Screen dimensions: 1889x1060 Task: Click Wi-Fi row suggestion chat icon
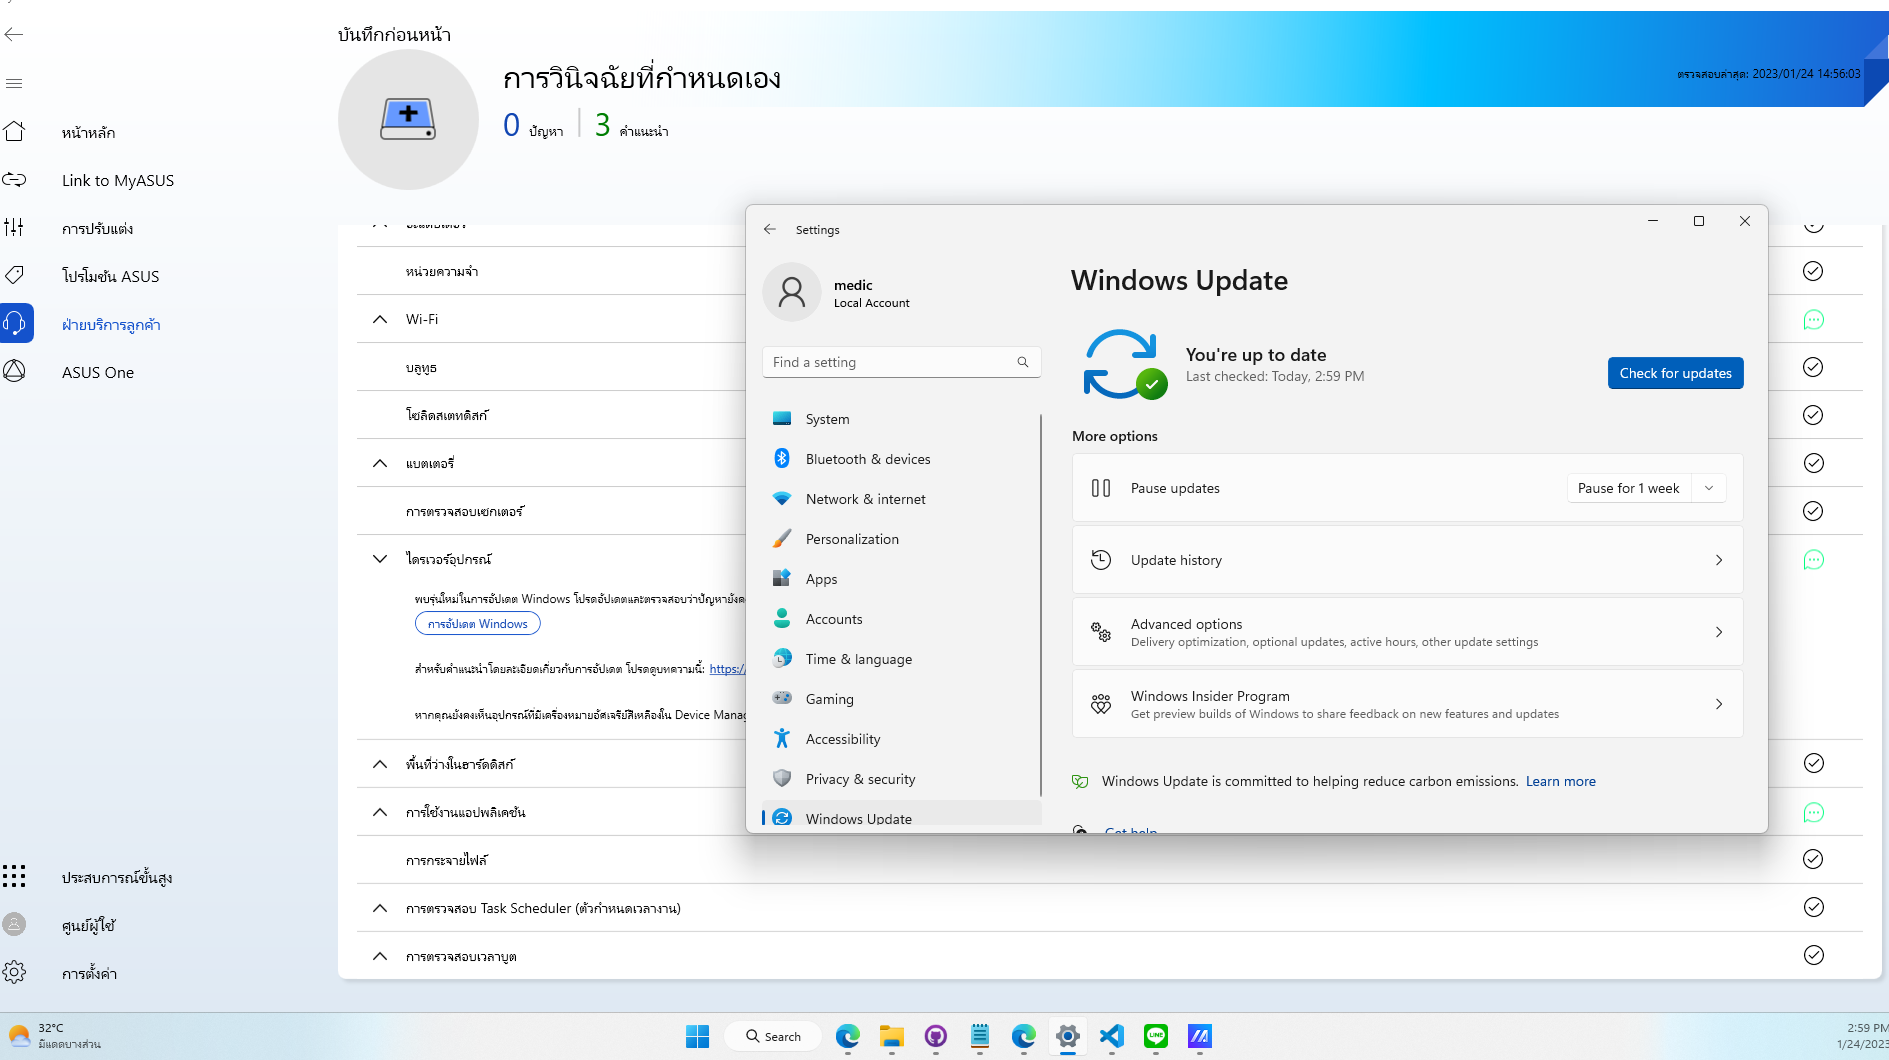[1813, 320]
